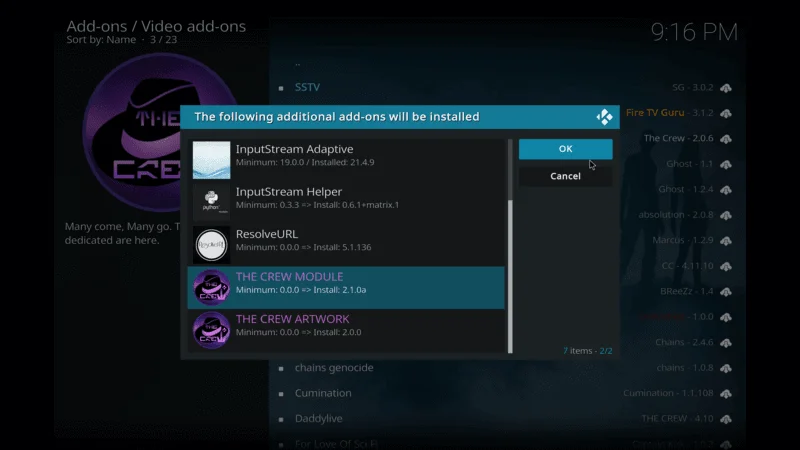Click the 9:16 PM clock

point(694,32)
